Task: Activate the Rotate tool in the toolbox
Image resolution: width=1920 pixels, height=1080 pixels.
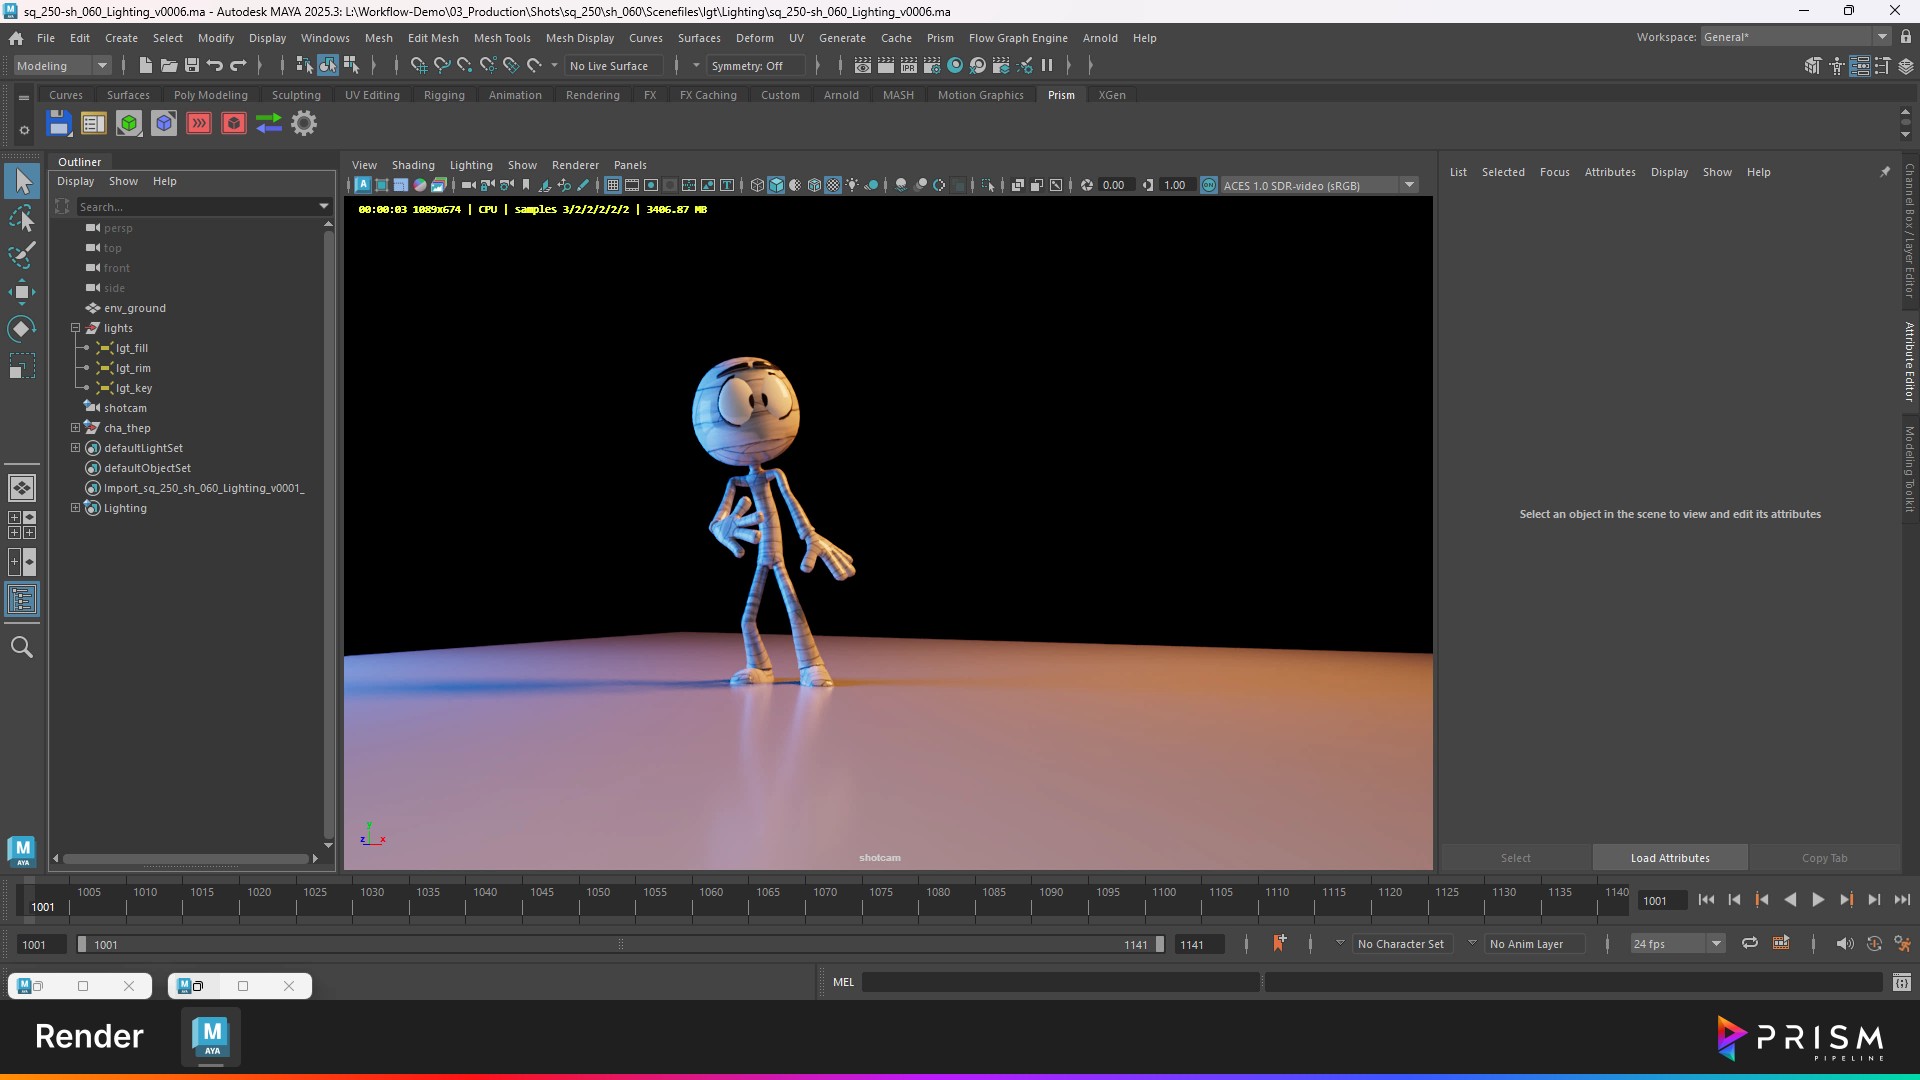Action: coord(22,330)
